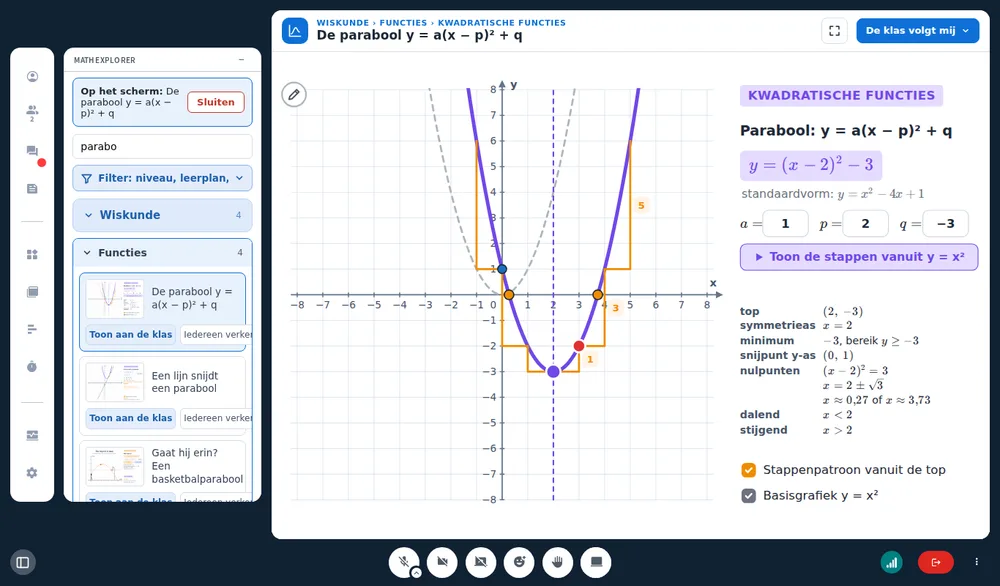The width and height of the screenshot is (1000, 586).
Task: Go to FUNCTIES breadcrumb
Action: click(x=403, y=22)
